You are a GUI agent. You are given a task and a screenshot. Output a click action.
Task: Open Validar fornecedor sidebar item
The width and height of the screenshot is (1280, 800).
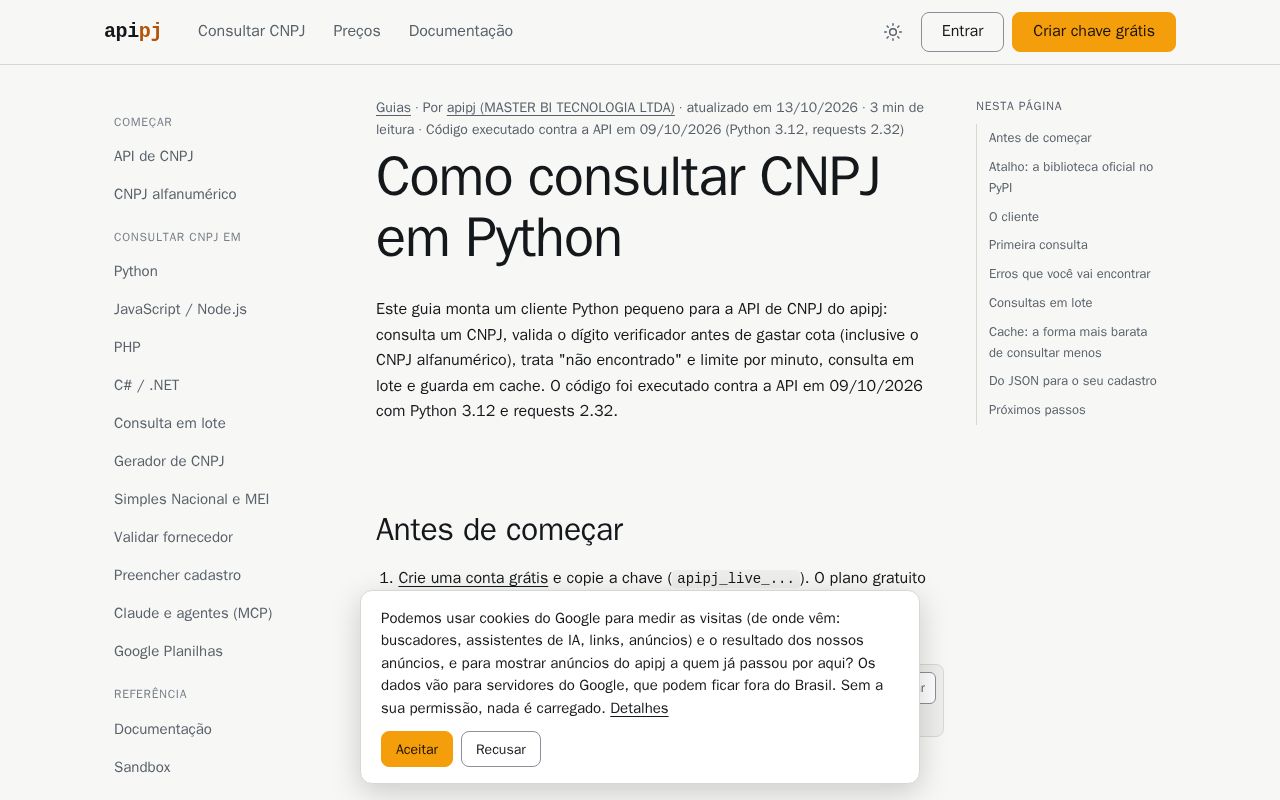173,537
